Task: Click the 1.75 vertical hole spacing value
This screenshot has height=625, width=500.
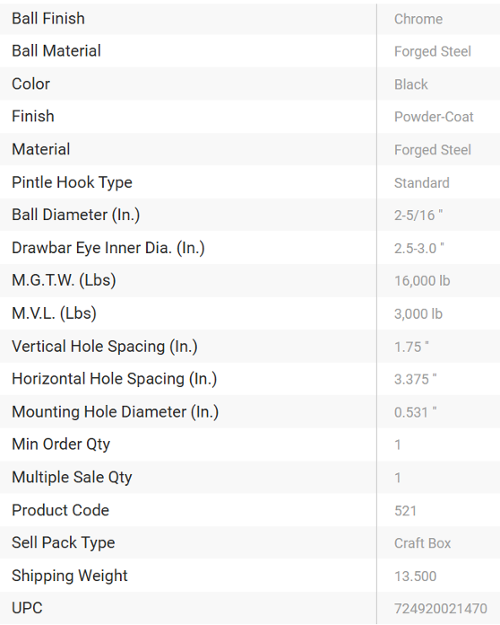Action: pos(411,347)
